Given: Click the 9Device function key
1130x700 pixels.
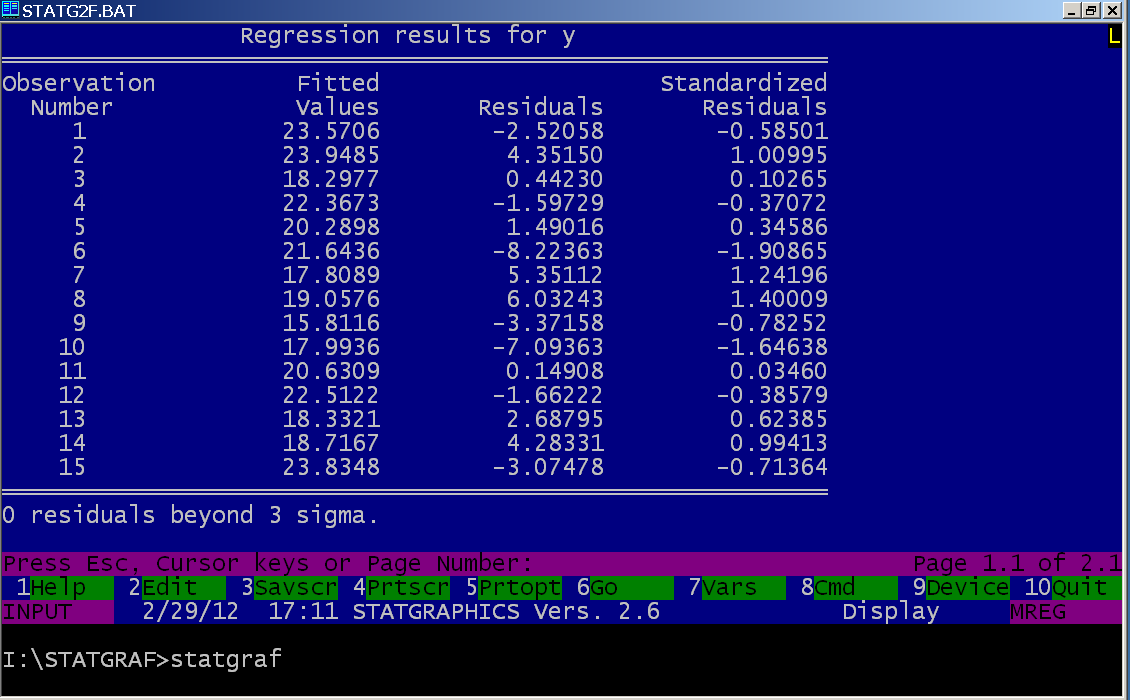Looking at the screenshot, I should coord(961,588).
